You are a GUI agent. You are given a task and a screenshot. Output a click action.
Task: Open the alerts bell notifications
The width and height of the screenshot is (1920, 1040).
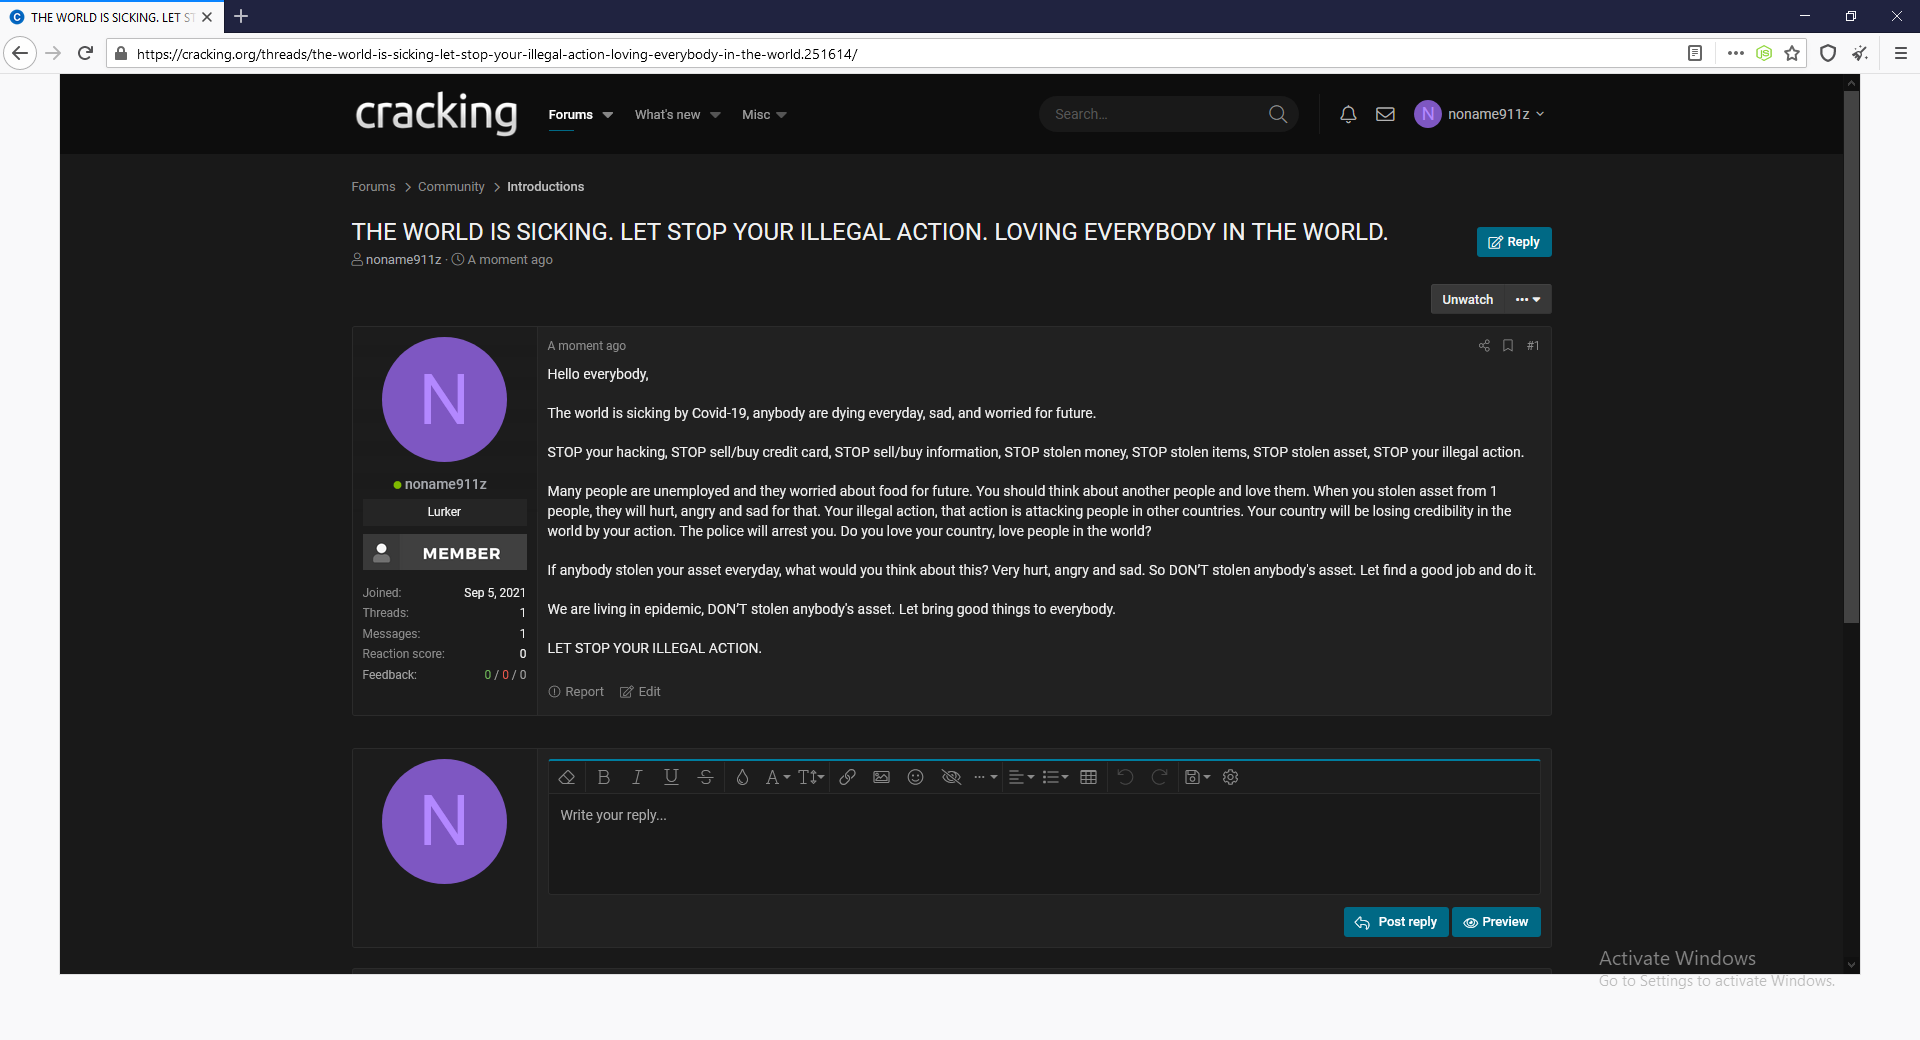click(x=1348, y=114)
